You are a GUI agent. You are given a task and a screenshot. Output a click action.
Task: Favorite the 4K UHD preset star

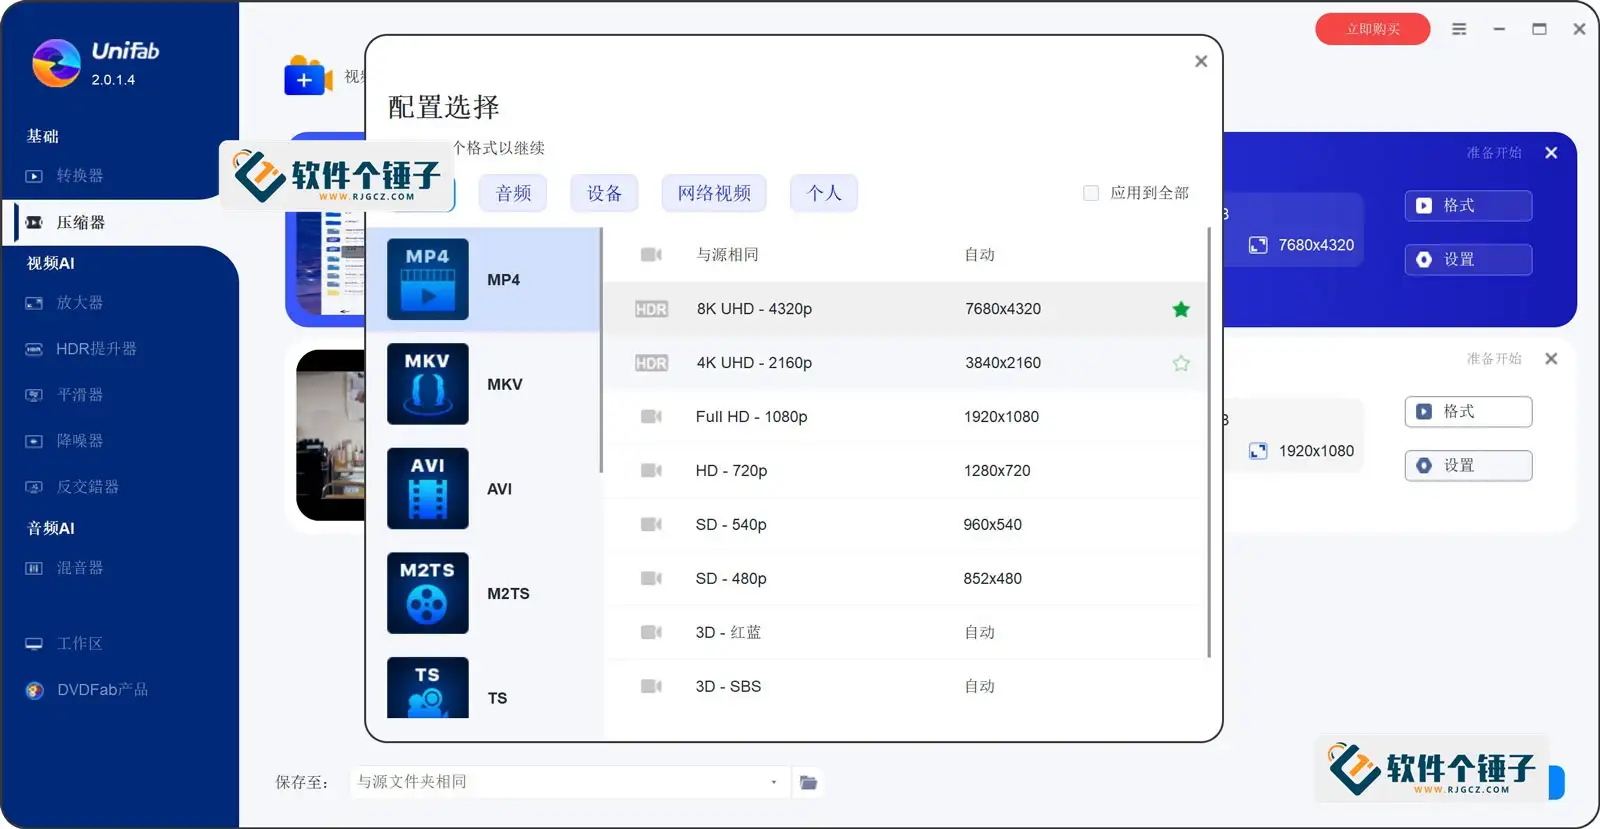point(1180,363)
